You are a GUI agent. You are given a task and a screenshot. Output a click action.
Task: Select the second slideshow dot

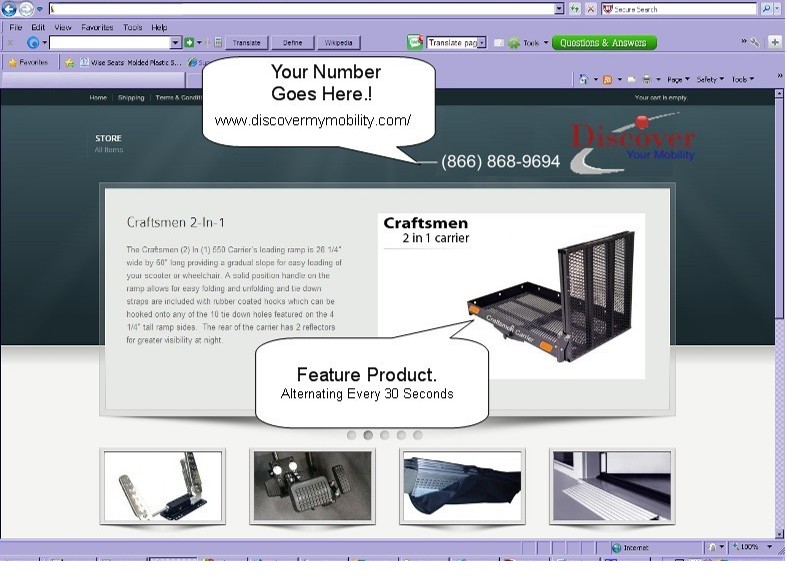368,435
